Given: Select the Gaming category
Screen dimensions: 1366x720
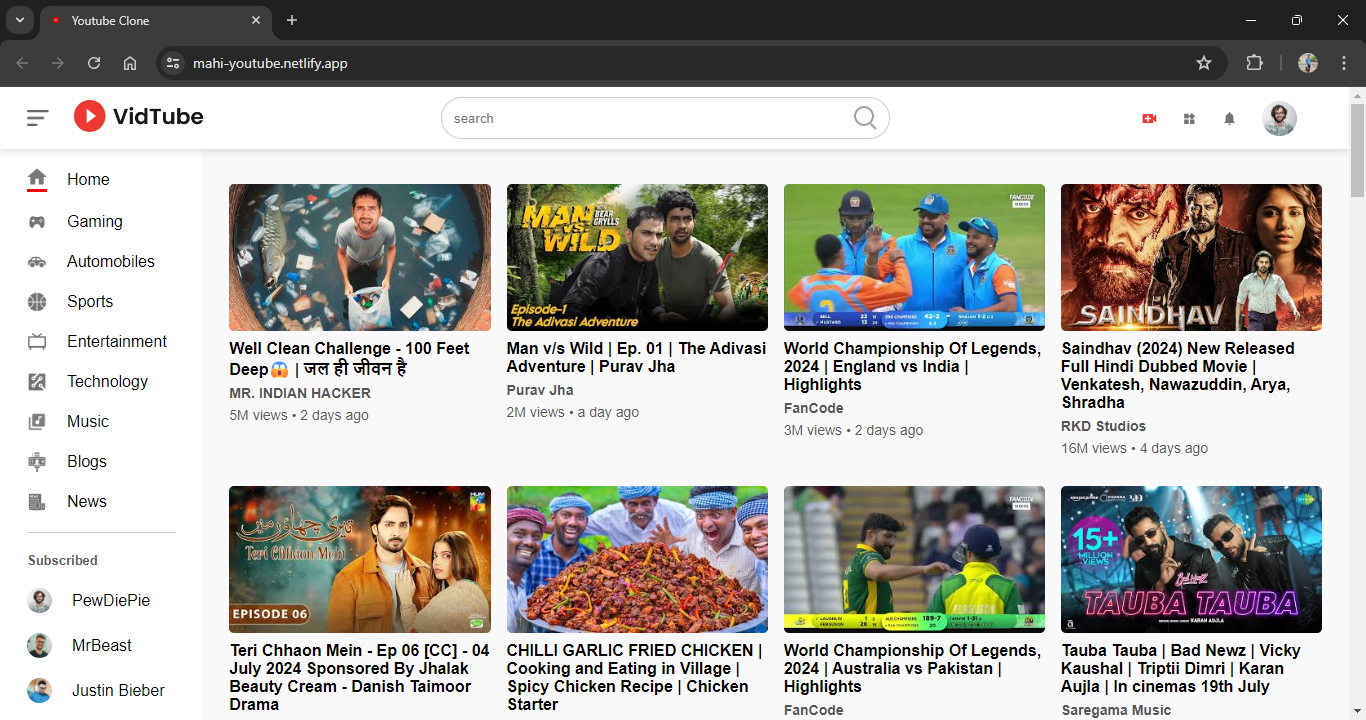Looking at the screenshot, I should (95, 222).
